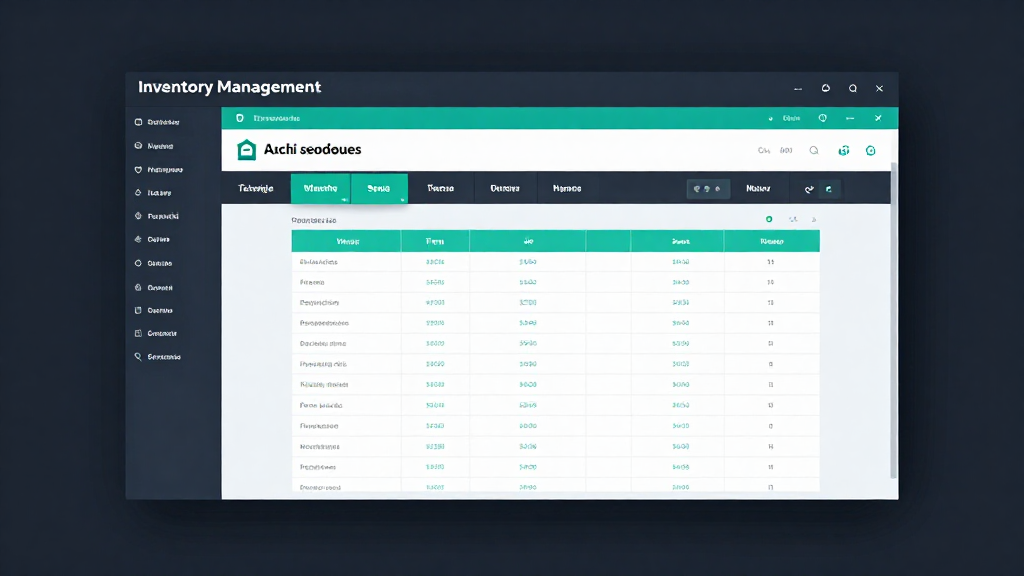The image size is (1024, 576).
Task: Open the sixth tab in the dark navigation bar
Action: tap(567, 188)
